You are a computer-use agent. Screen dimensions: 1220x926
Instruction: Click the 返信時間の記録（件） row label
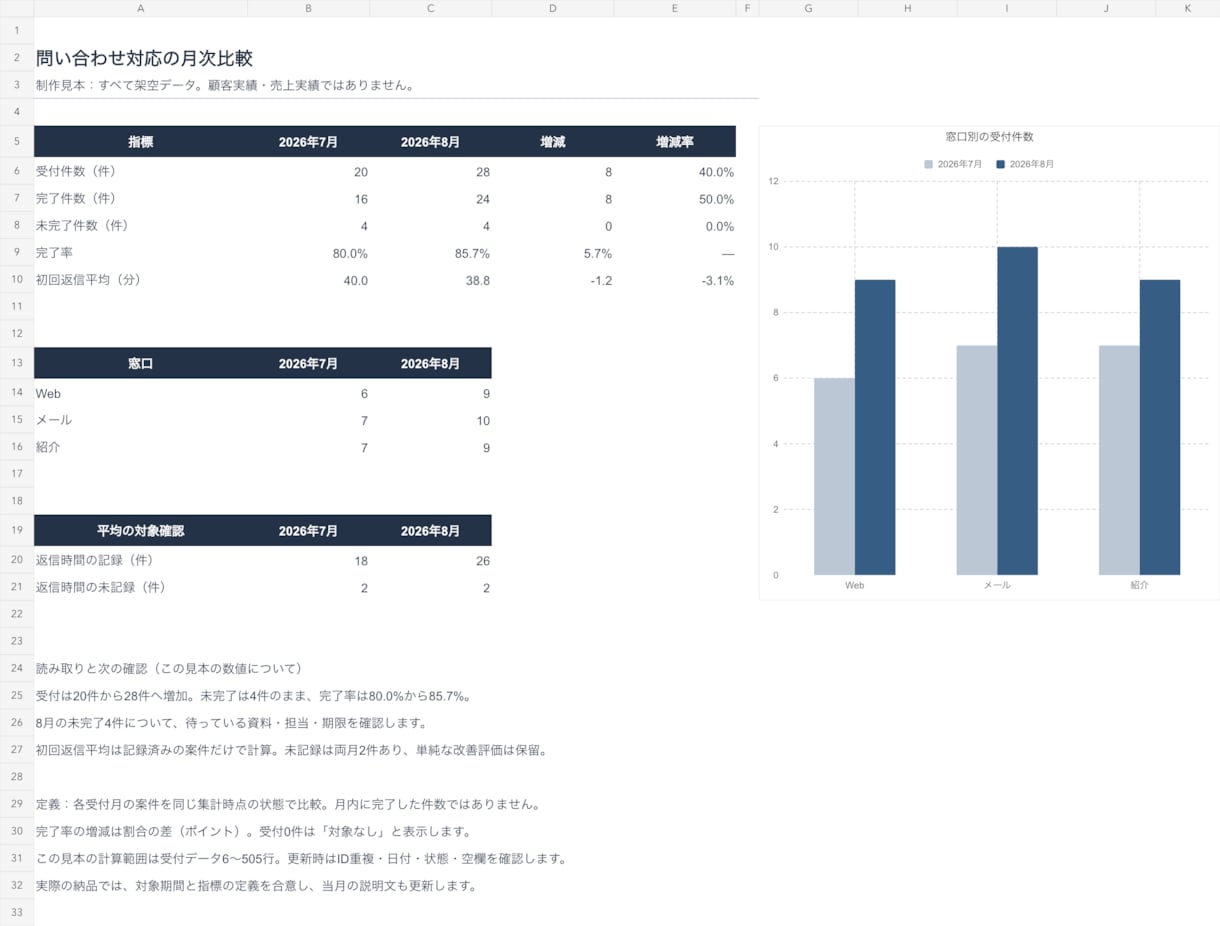94,560
